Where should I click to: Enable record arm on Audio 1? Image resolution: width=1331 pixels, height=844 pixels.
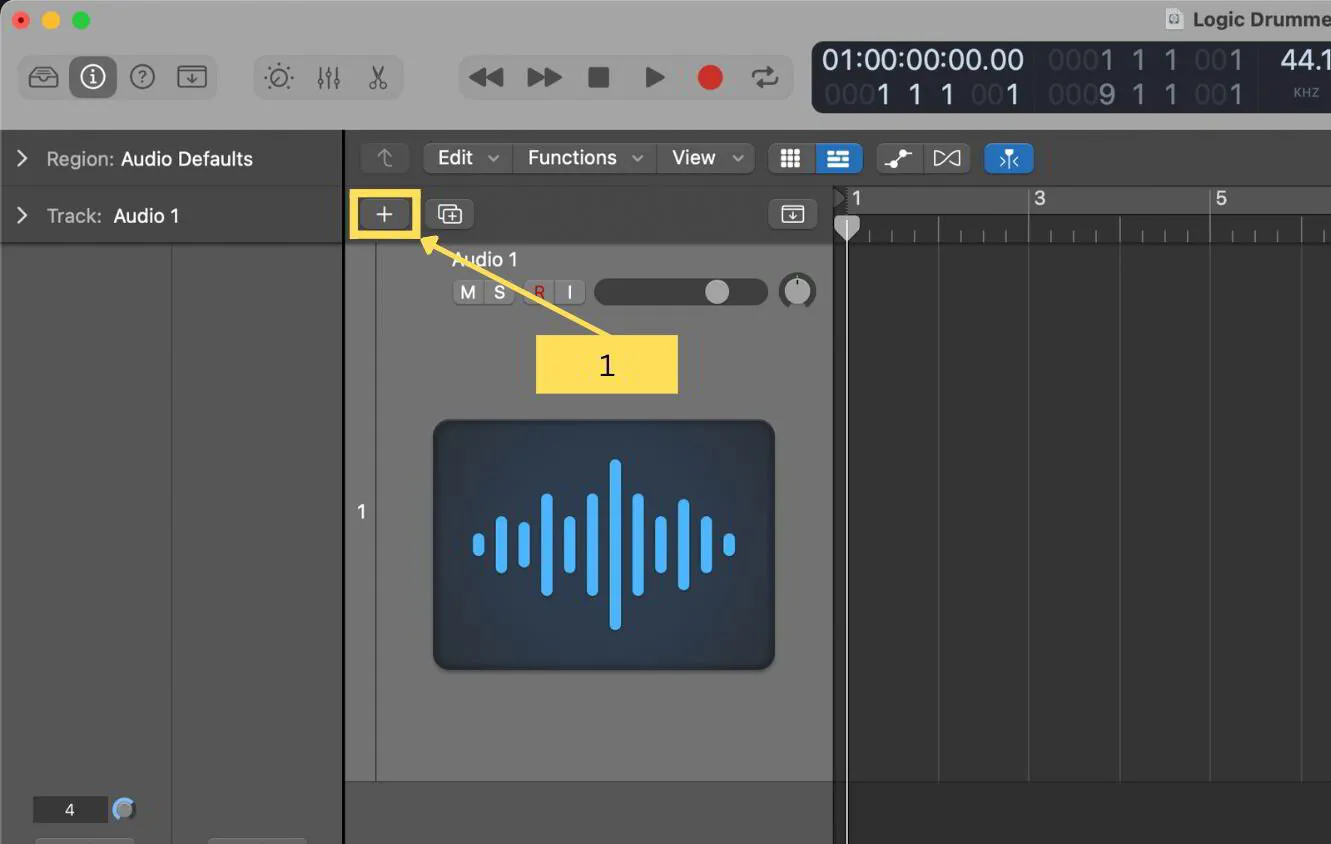[x=538, y=292]
